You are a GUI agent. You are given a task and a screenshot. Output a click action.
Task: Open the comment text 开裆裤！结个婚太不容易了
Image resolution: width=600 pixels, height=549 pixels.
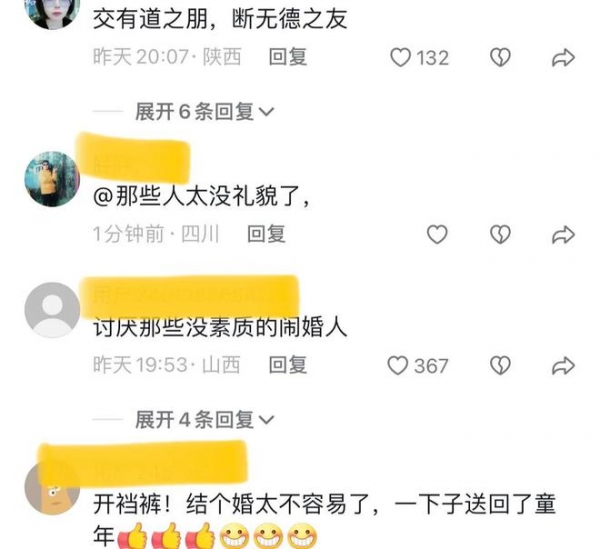tap(324, 520)
